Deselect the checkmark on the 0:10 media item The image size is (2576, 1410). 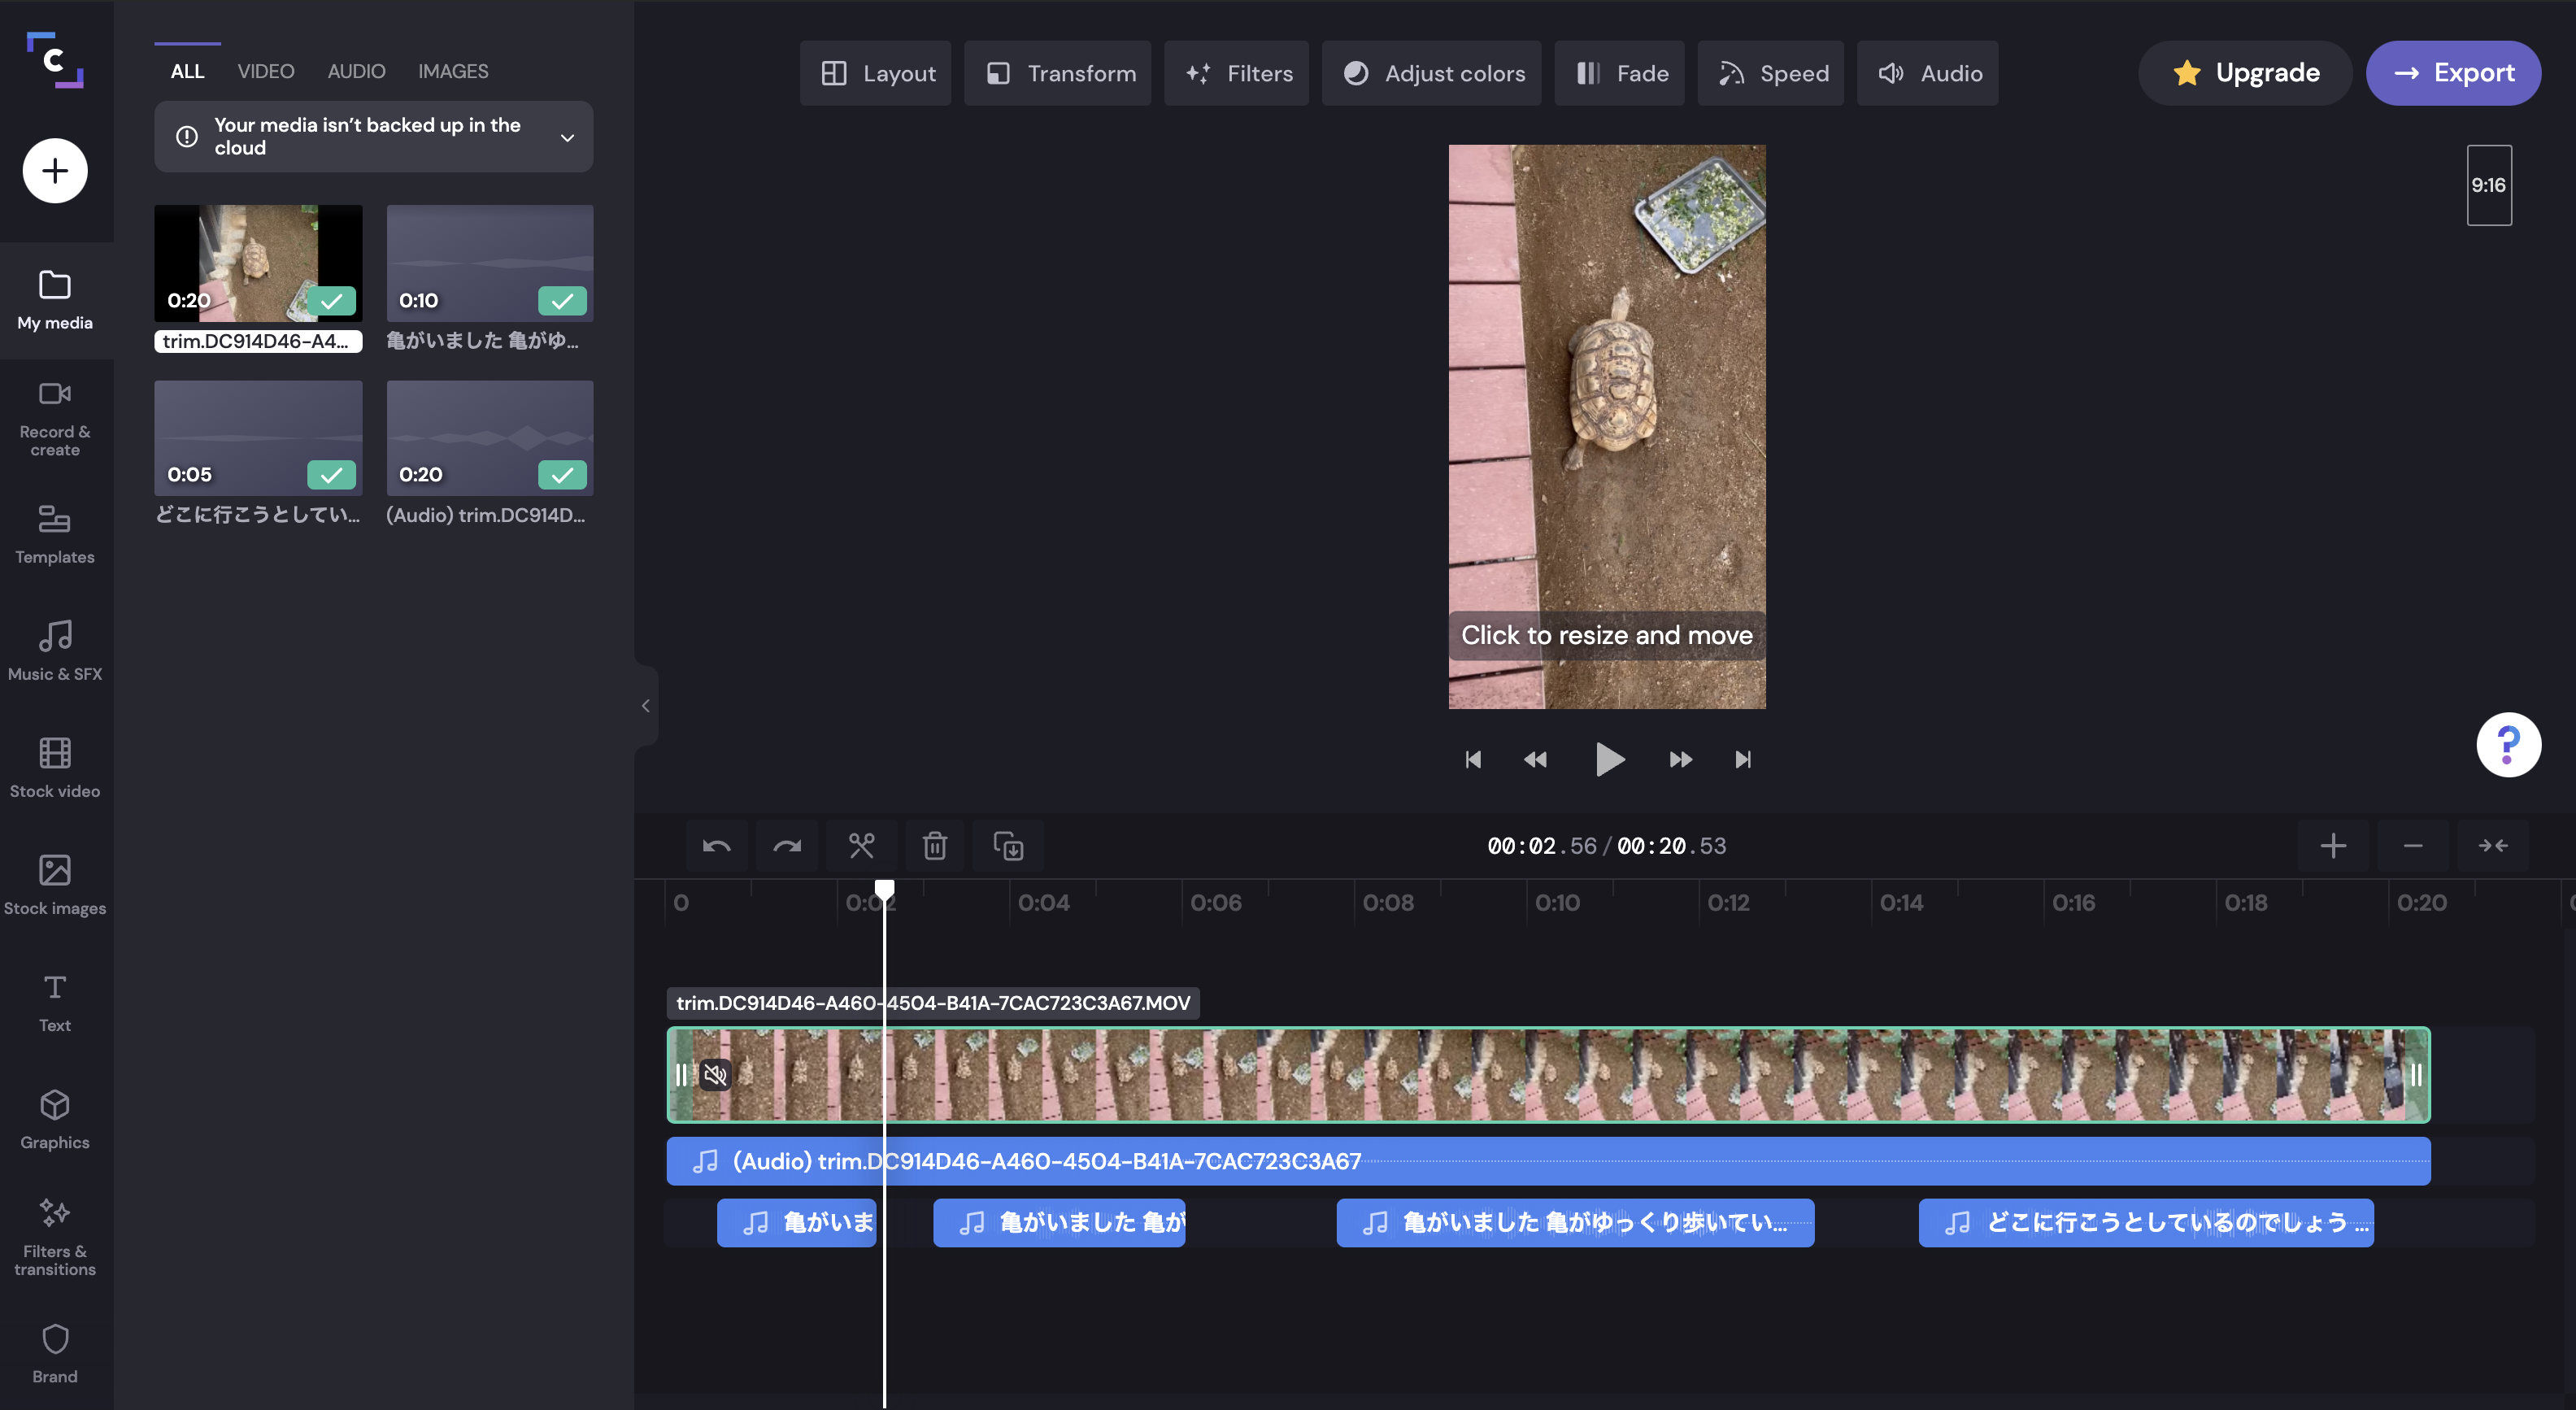pyautogui.click(x=562, y=300)
